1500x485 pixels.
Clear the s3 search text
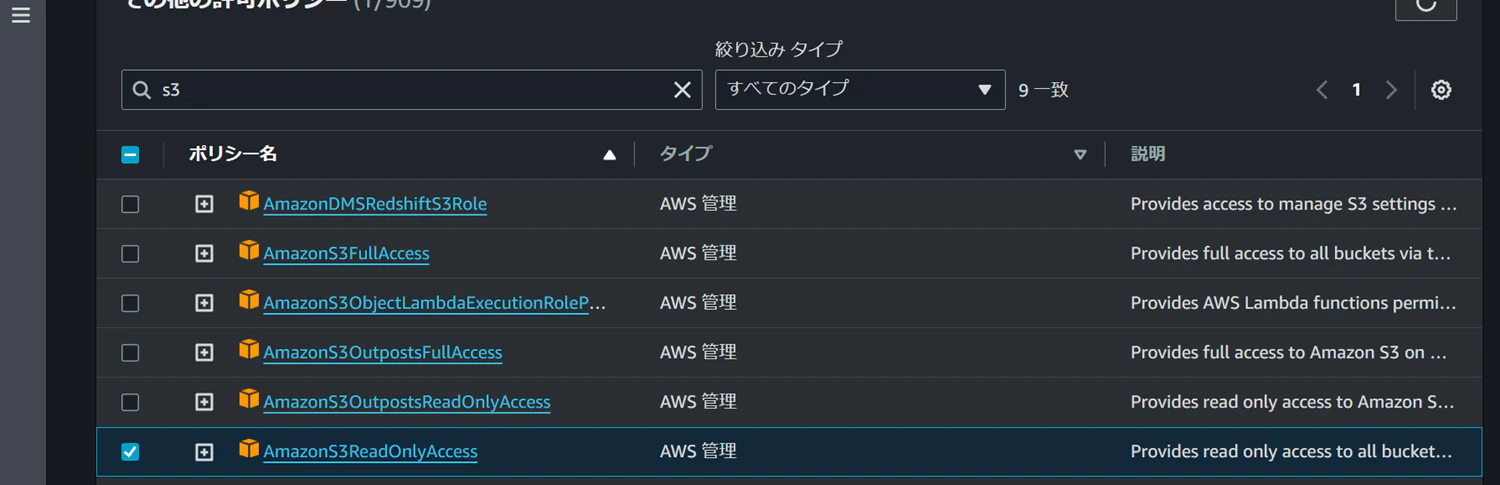click(682, 90)
